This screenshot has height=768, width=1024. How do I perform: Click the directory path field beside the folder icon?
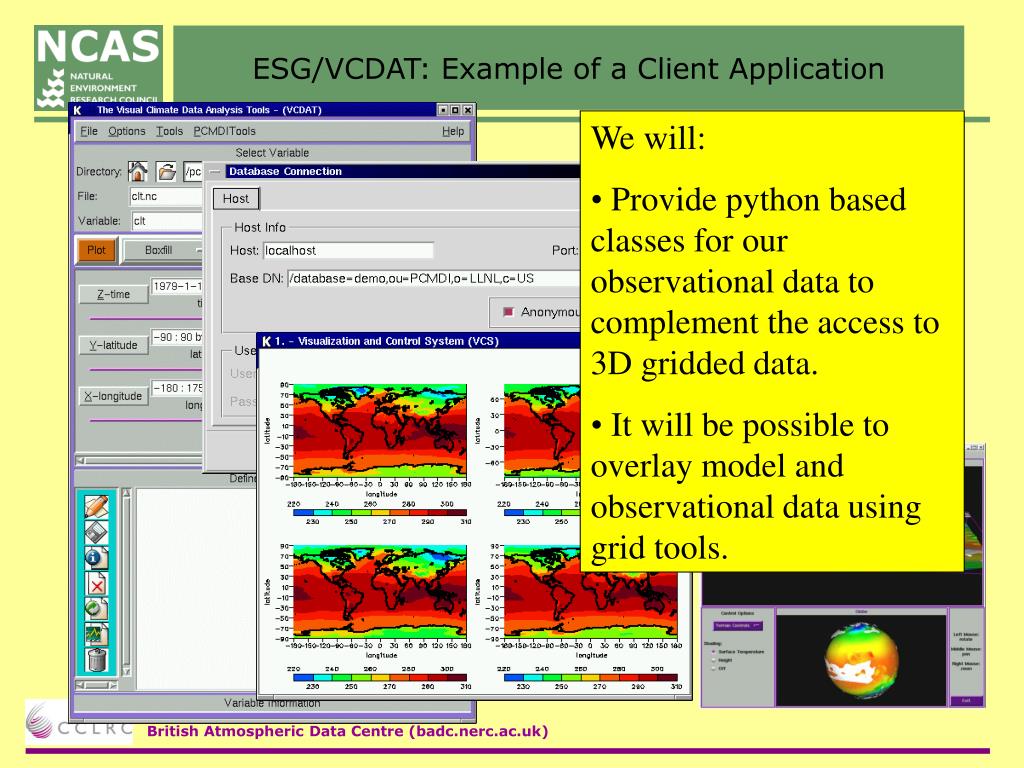[193, 172]
